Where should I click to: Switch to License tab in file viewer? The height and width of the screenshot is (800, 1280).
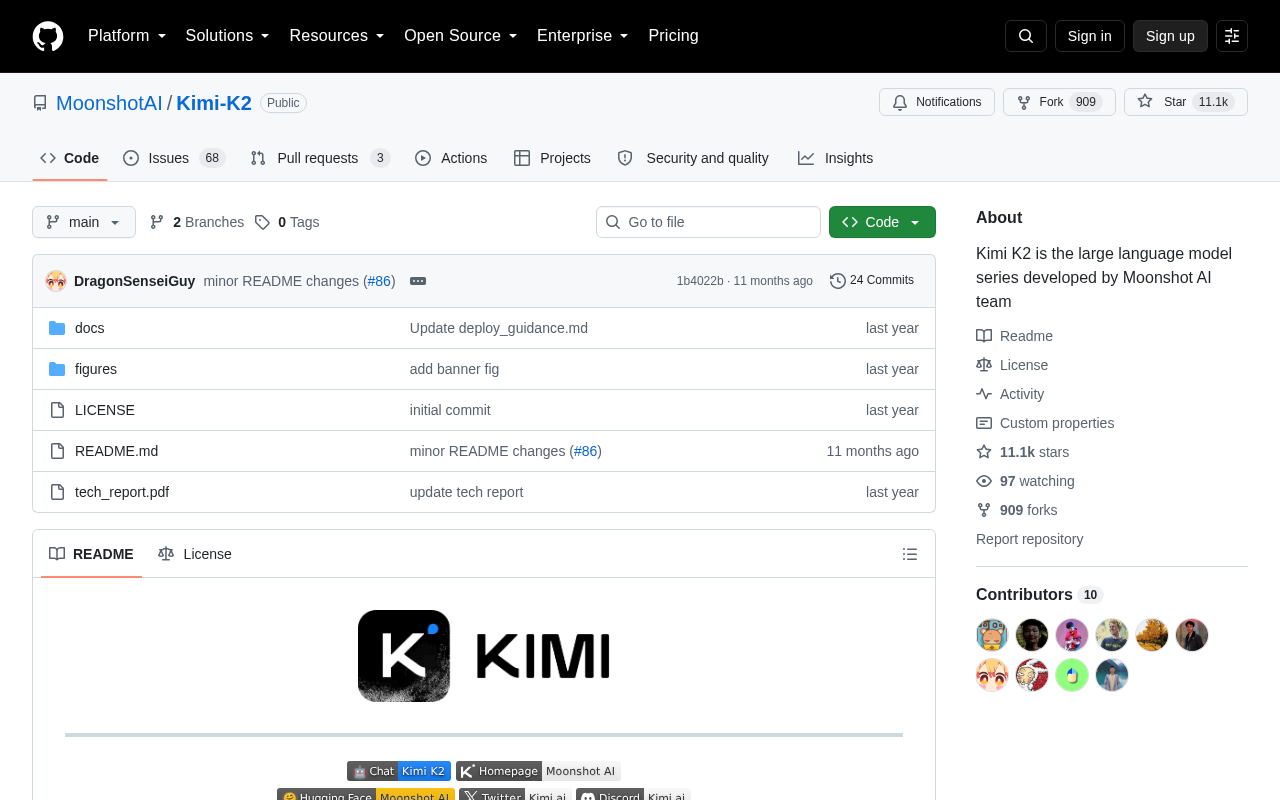(195, 554)
